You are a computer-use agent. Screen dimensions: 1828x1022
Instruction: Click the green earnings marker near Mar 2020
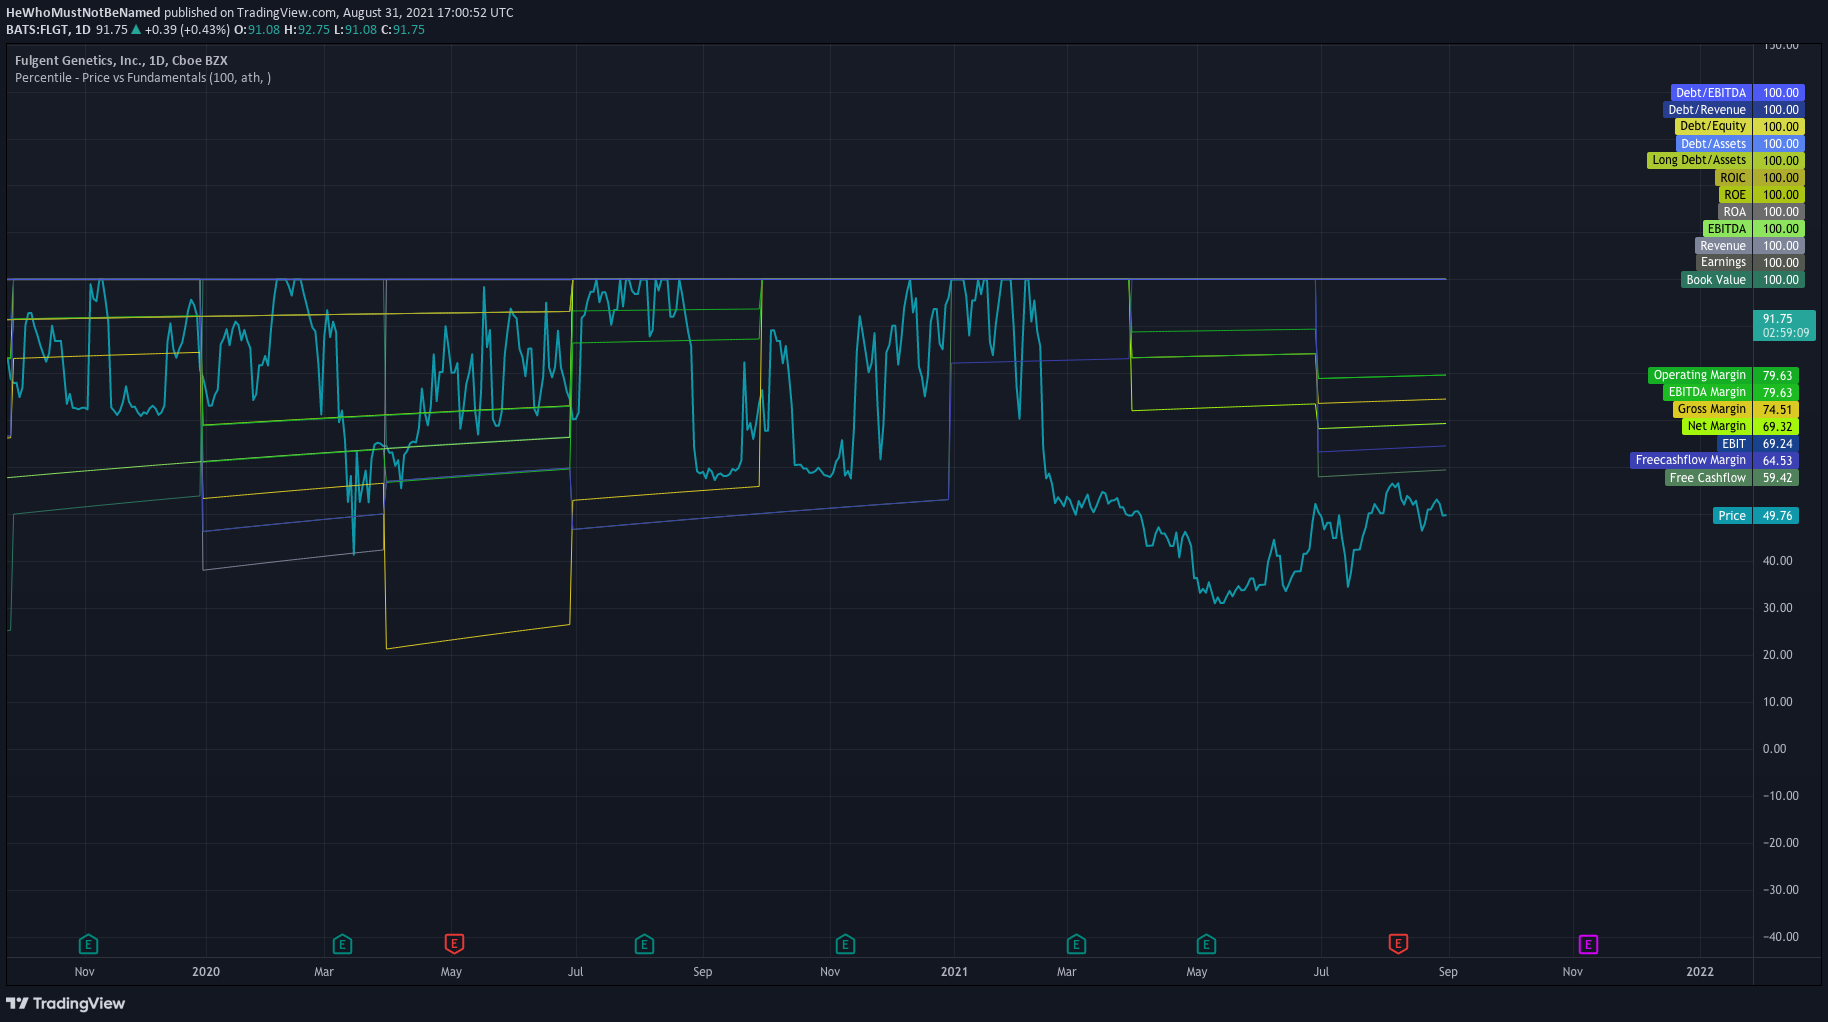pyautogui.click(x=342, y=944)
